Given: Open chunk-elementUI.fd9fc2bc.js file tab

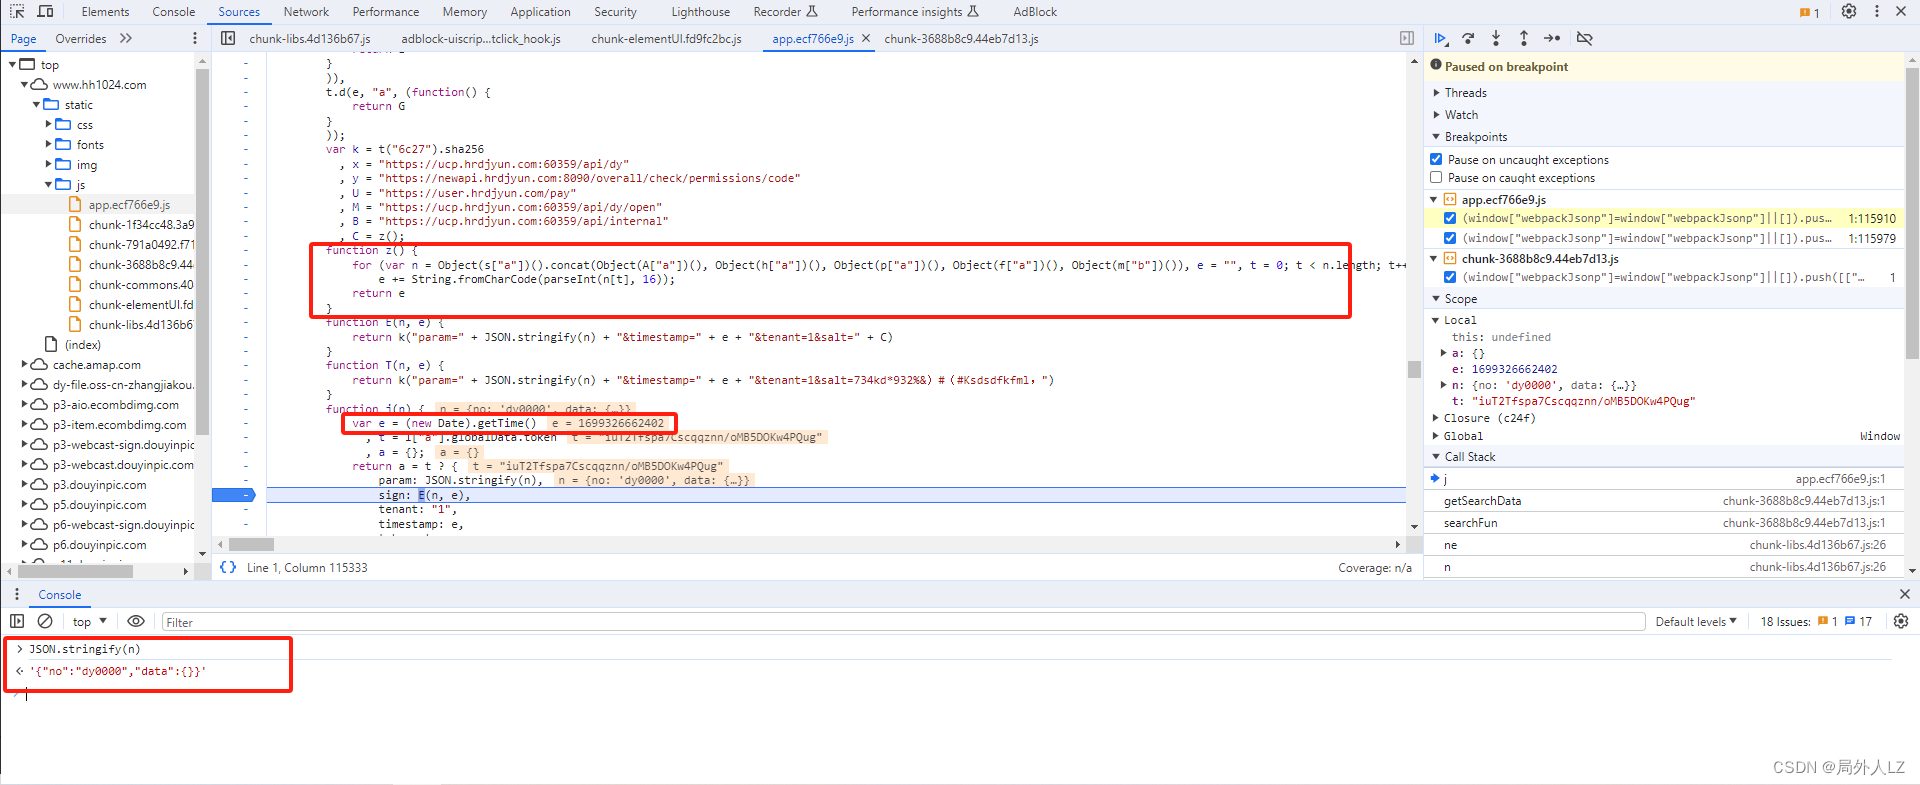Looking at the screenshot, I should 666,38.
